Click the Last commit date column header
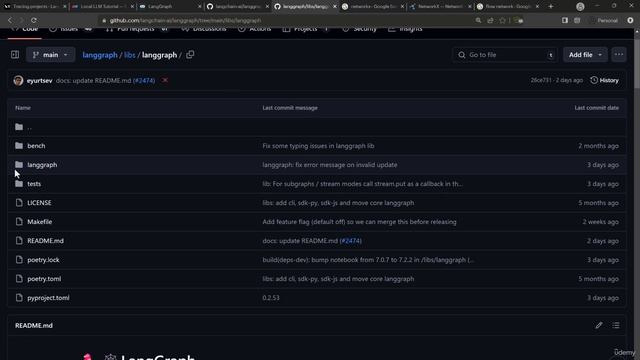640x360 pixels. pos(596,108)
